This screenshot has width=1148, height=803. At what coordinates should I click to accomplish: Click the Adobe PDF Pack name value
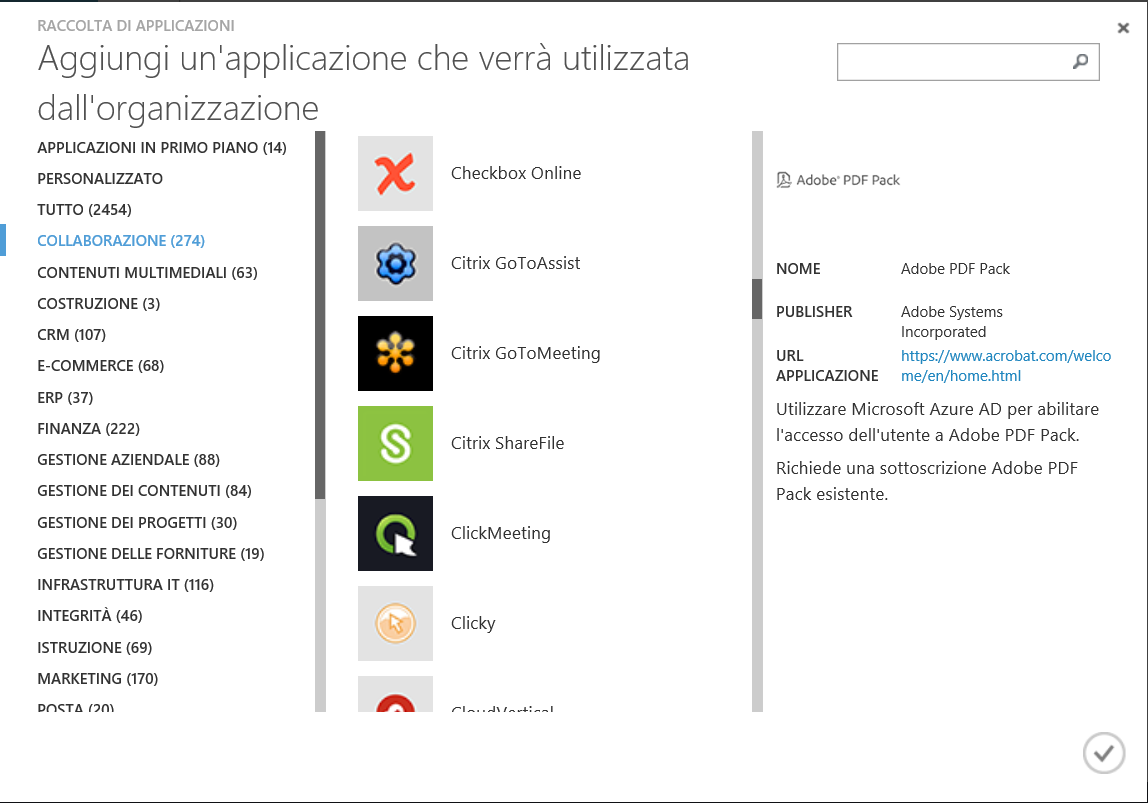[x=955, y=269]
